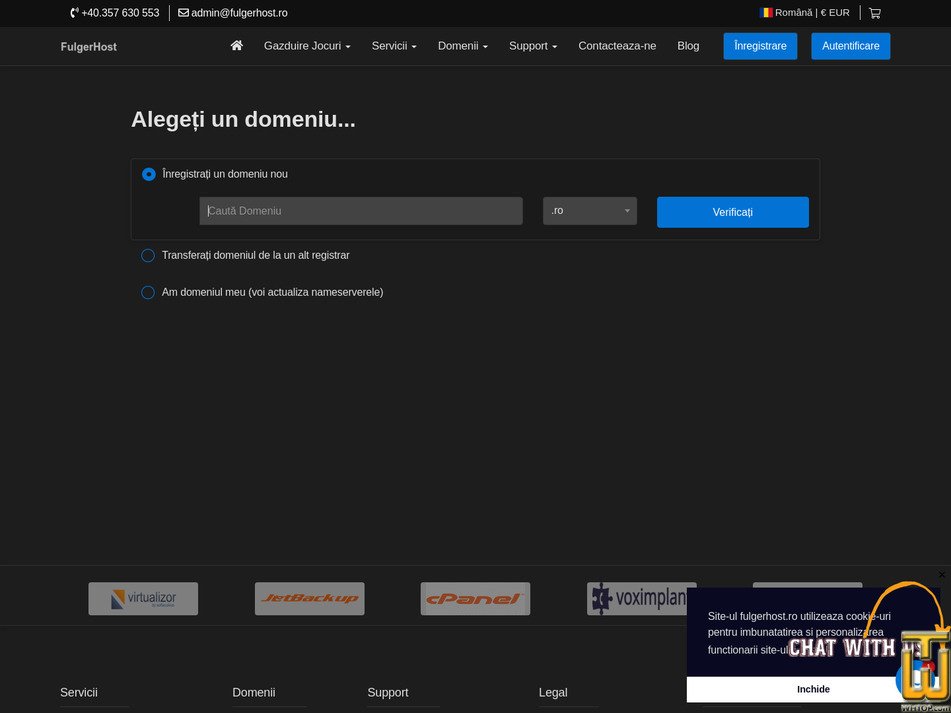The height and width of the screenshot is (713, 951).
Task: Expand the Domenii menu
Action: click(x=462, y=45)
